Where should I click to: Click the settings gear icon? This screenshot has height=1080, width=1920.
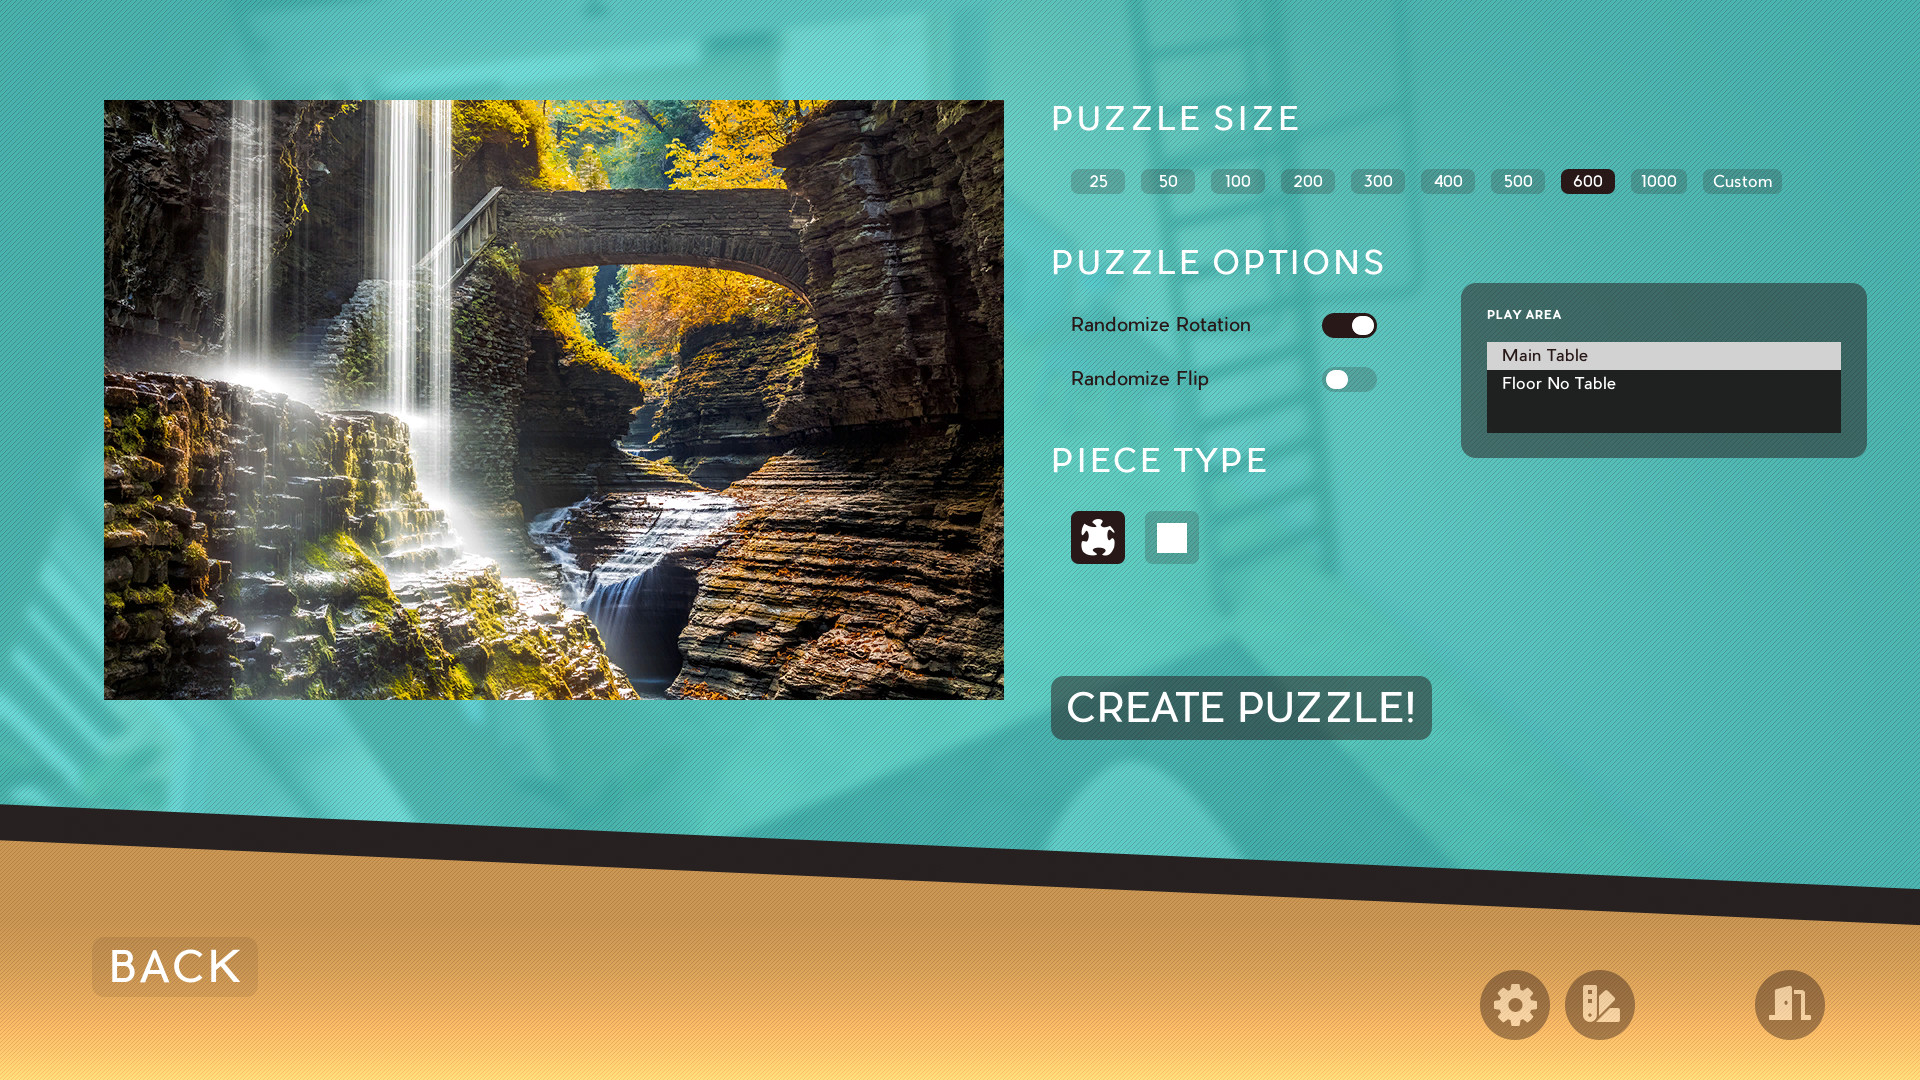1514,1004
